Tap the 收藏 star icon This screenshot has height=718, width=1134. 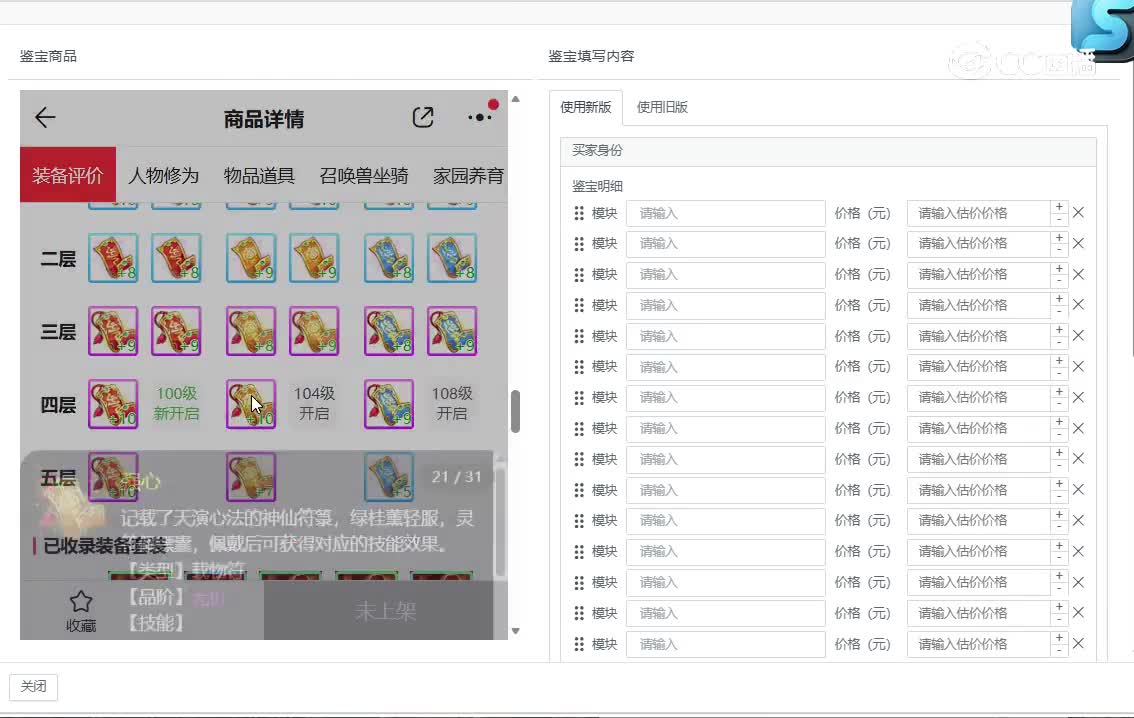81,602
